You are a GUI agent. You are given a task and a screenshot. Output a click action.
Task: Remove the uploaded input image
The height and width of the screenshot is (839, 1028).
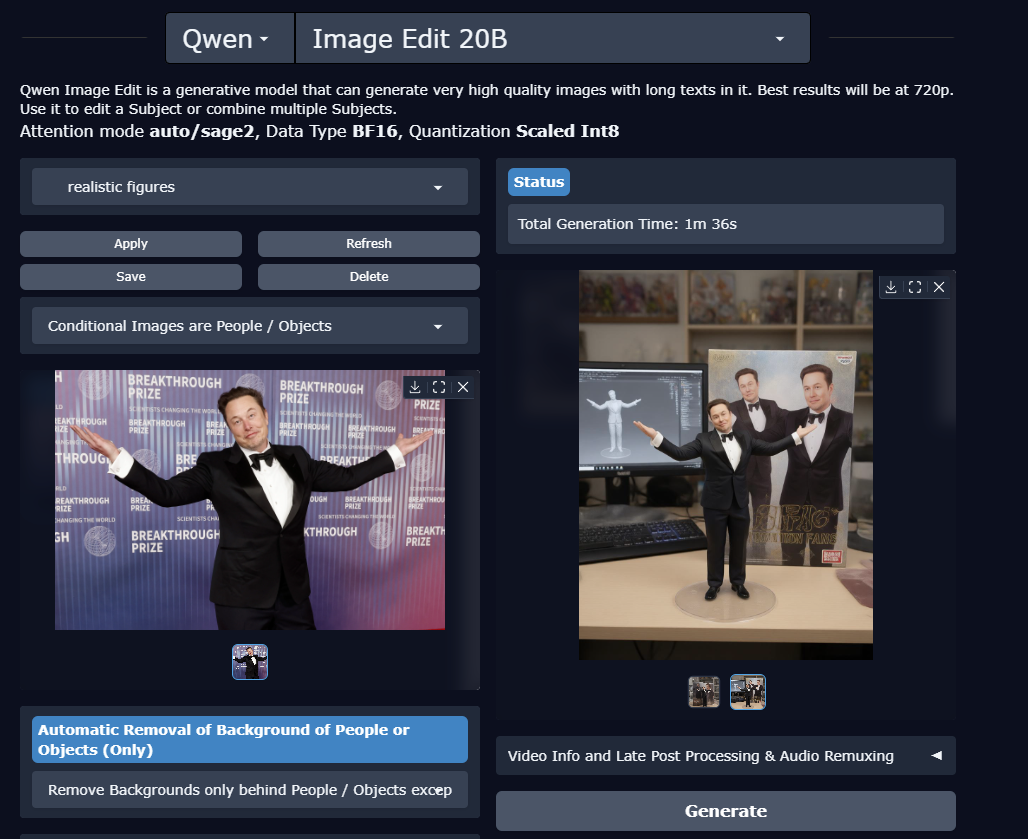tap(463, 387)
